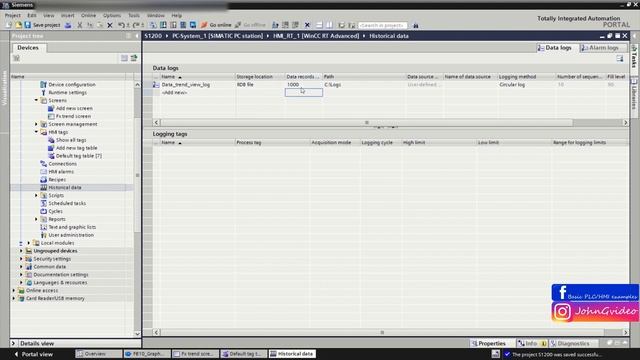Click the Cycles tree item
The width and height of the screenshot is (640, 360).
(56, 211)
